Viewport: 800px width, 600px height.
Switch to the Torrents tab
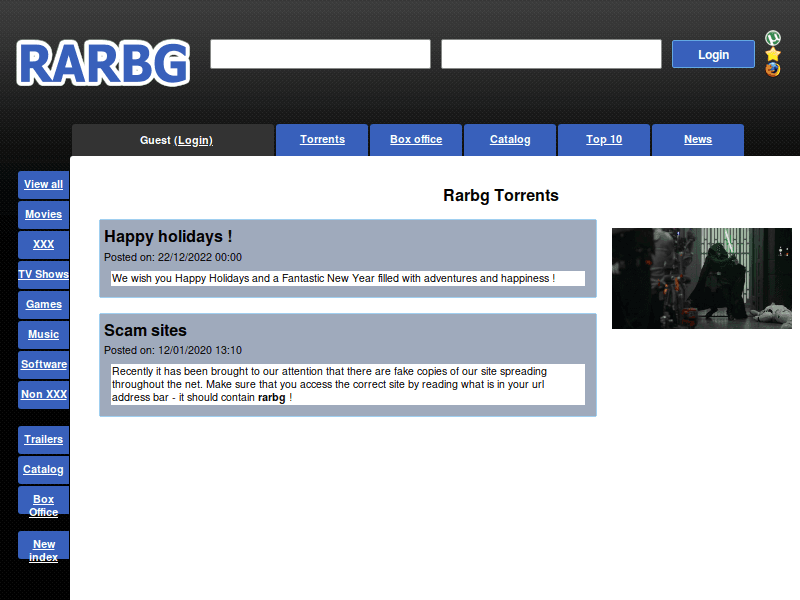click(322, 139)
